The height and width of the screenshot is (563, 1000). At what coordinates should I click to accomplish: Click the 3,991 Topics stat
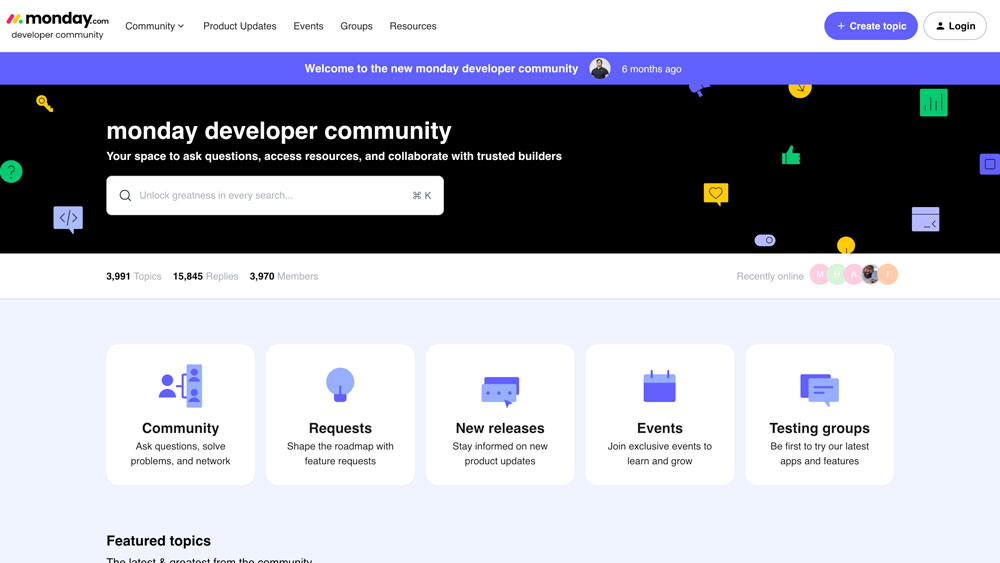click(x=133, y=276)
